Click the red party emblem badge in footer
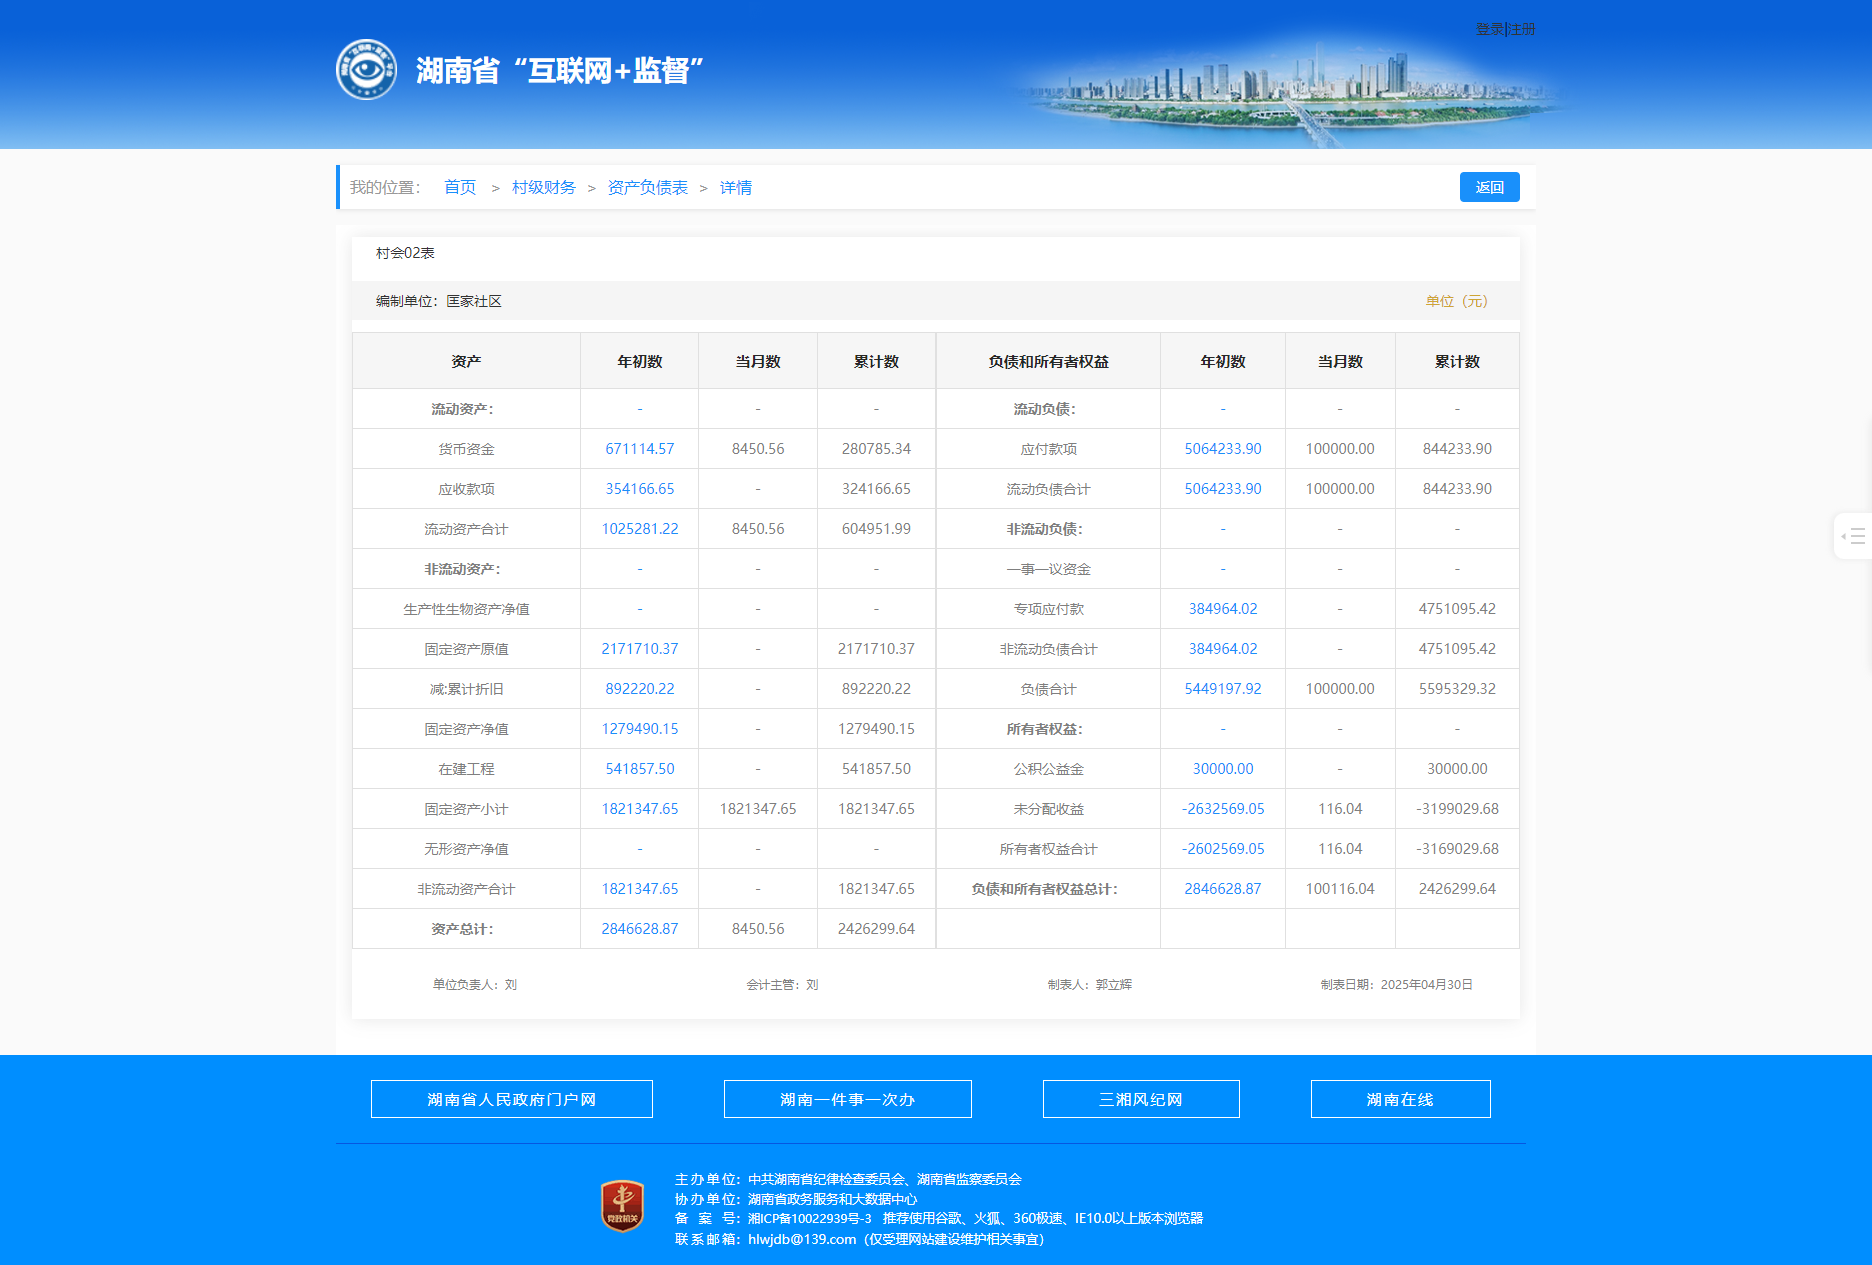The image size is (1872, 1265). [622, 1206]
